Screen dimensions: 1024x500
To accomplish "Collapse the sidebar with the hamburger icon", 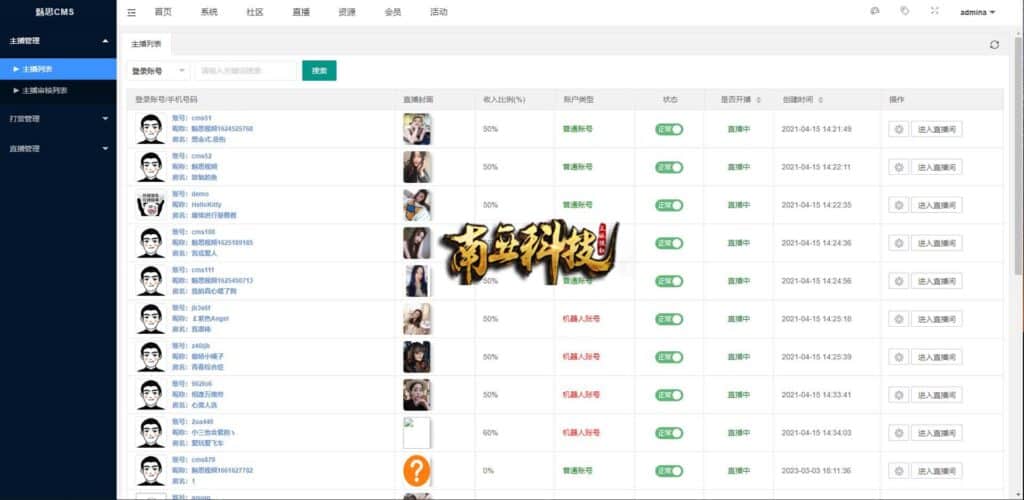I will (x=132, y=12).
